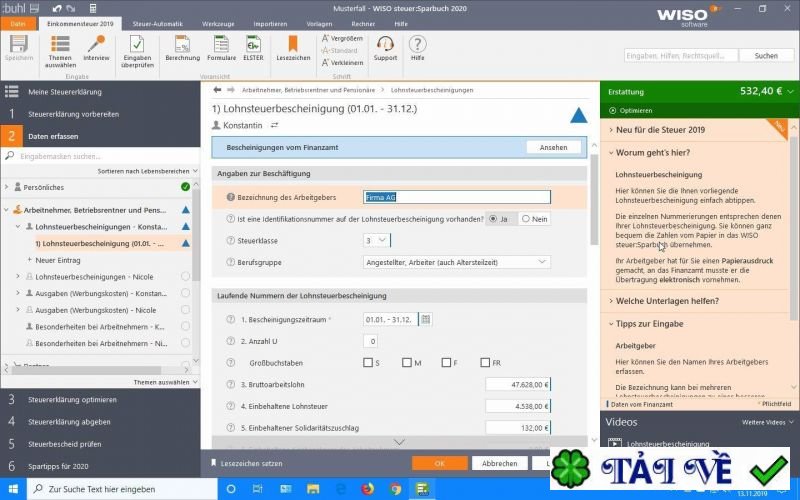Open File Explorer in taskbar
The image size is (800, 500).
(313, 489)
